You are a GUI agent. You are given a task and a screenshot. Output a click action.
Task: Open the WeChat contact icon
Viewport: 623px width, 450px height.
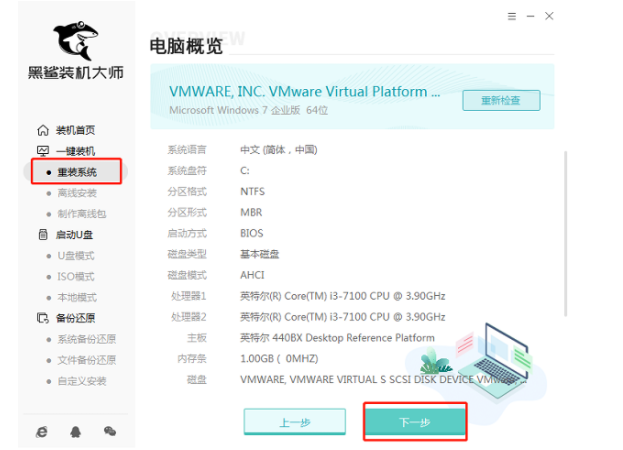coord(110,430)
